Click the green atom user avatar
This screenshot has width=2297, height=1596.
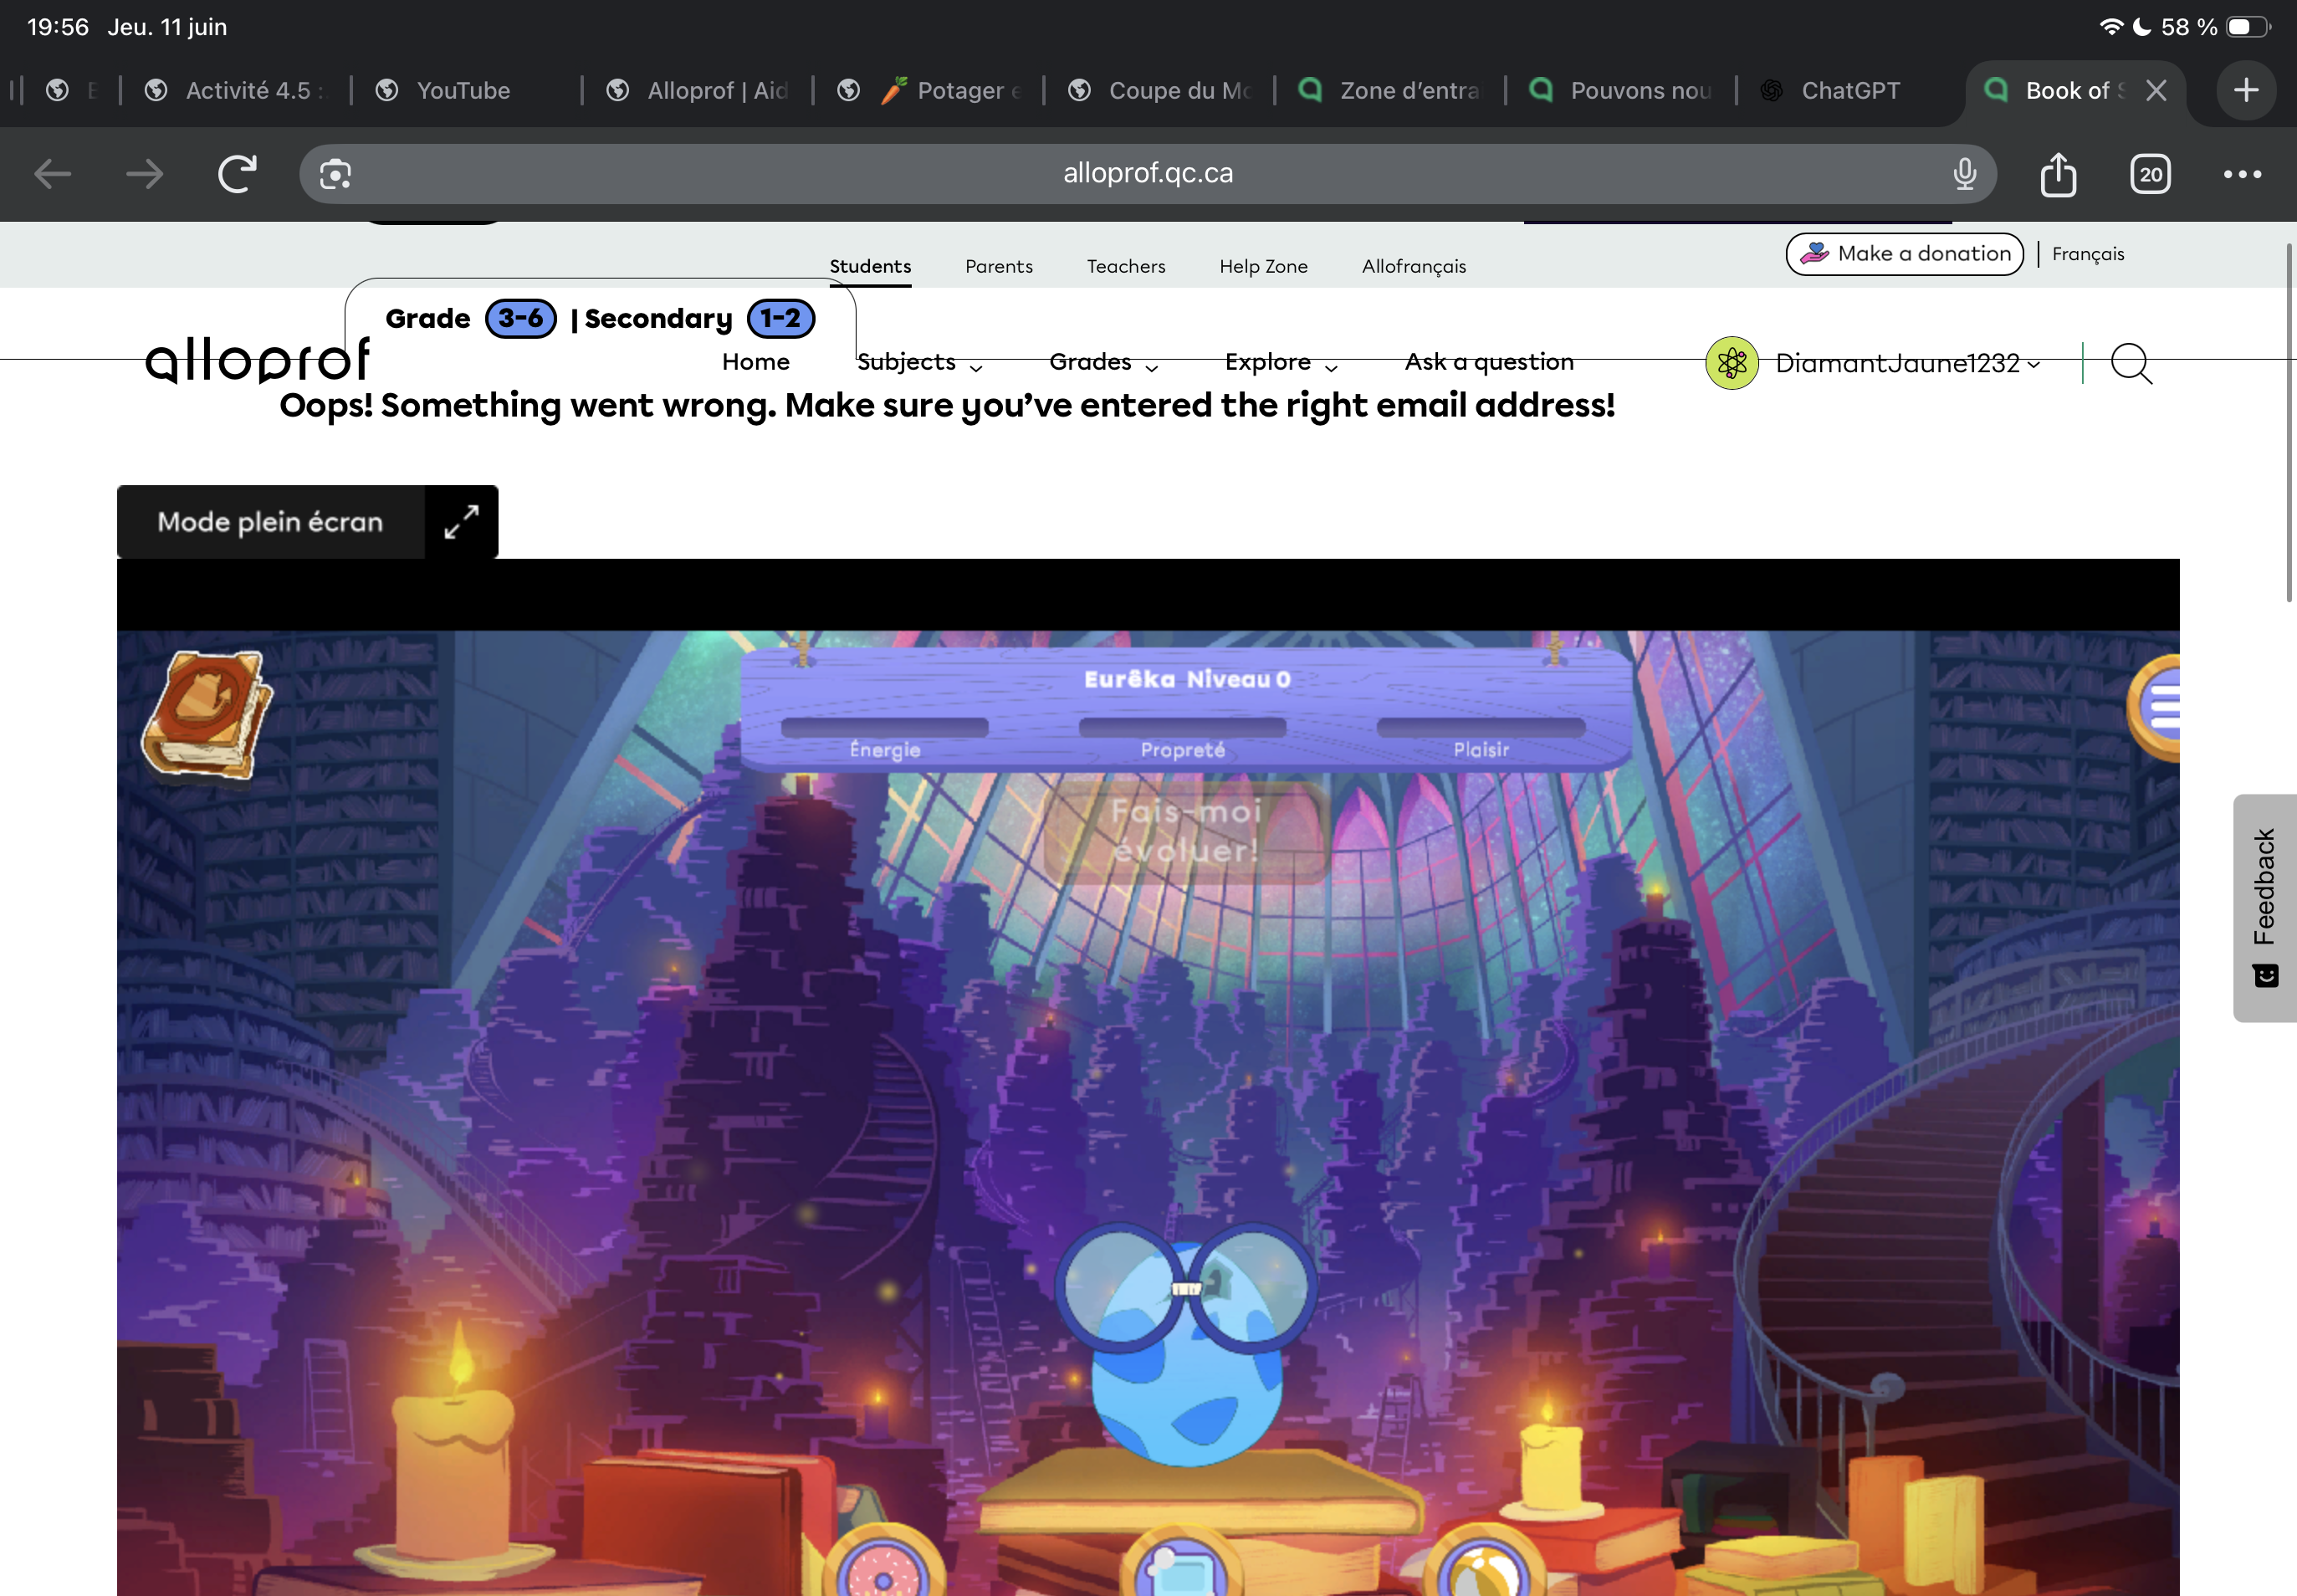click(x=1731, y=363)
